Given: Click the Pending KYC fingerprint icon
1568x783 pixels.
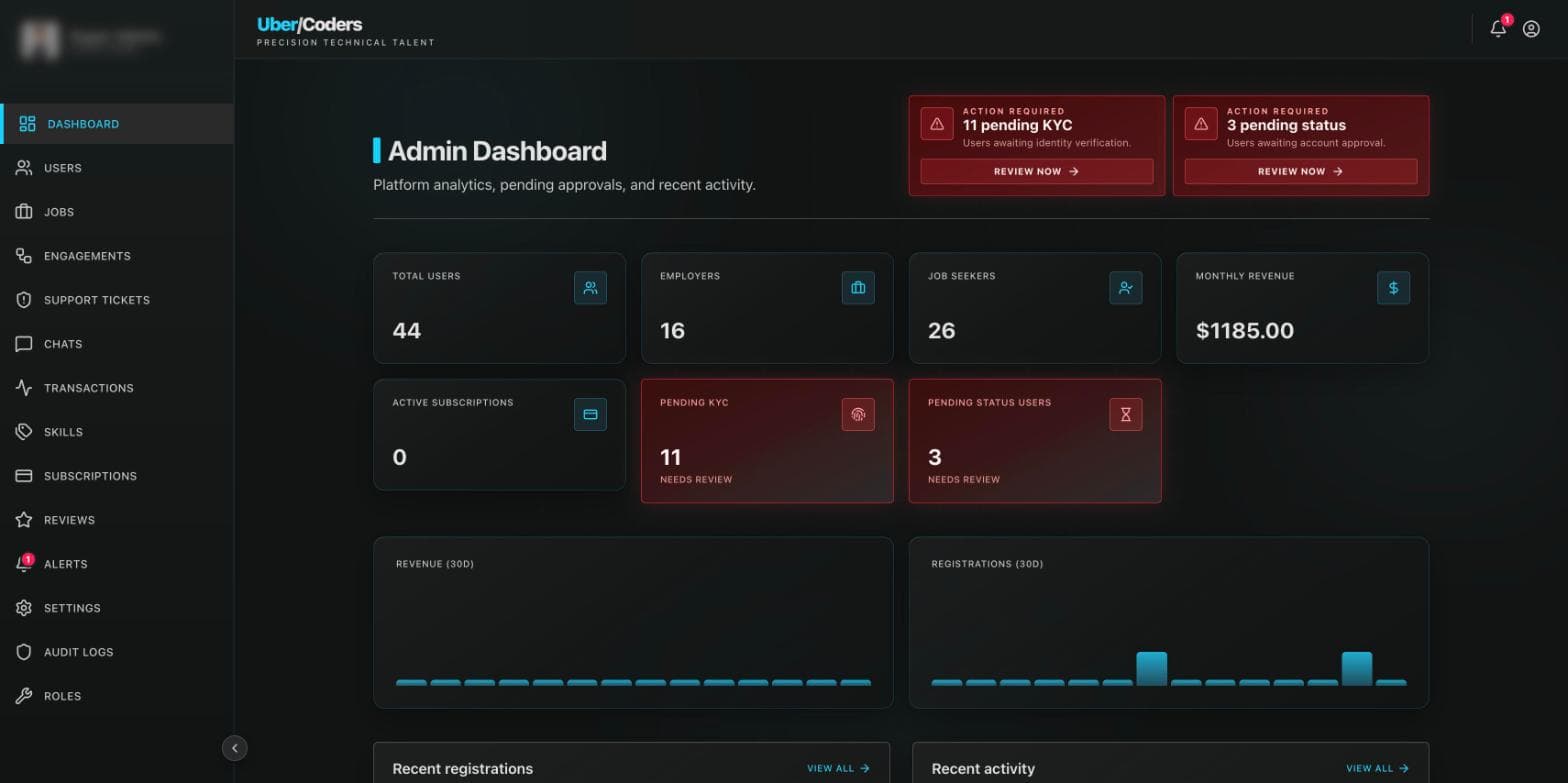Looking at the screenshot, I should (858, 414).
